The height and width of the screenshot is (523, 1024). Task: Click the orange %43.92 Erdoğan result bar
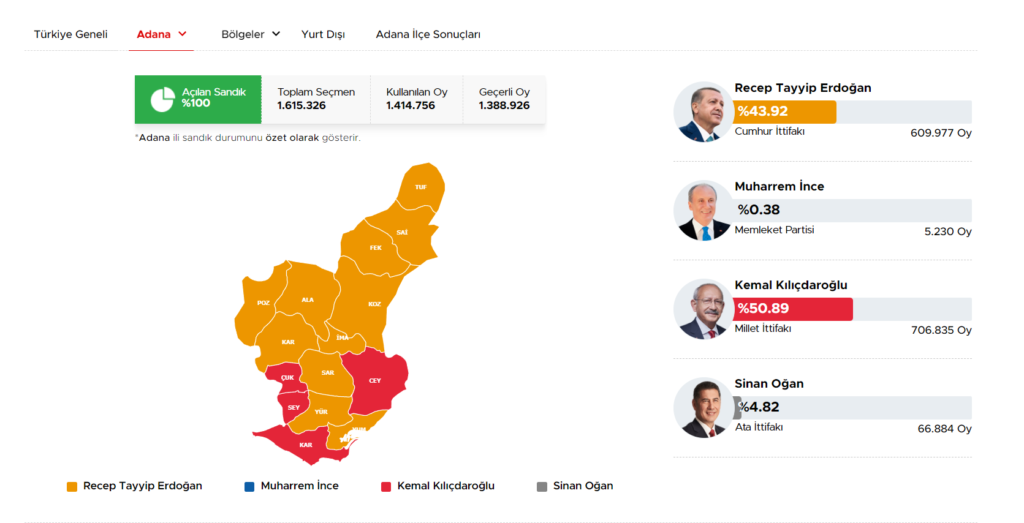click(785, 112)
